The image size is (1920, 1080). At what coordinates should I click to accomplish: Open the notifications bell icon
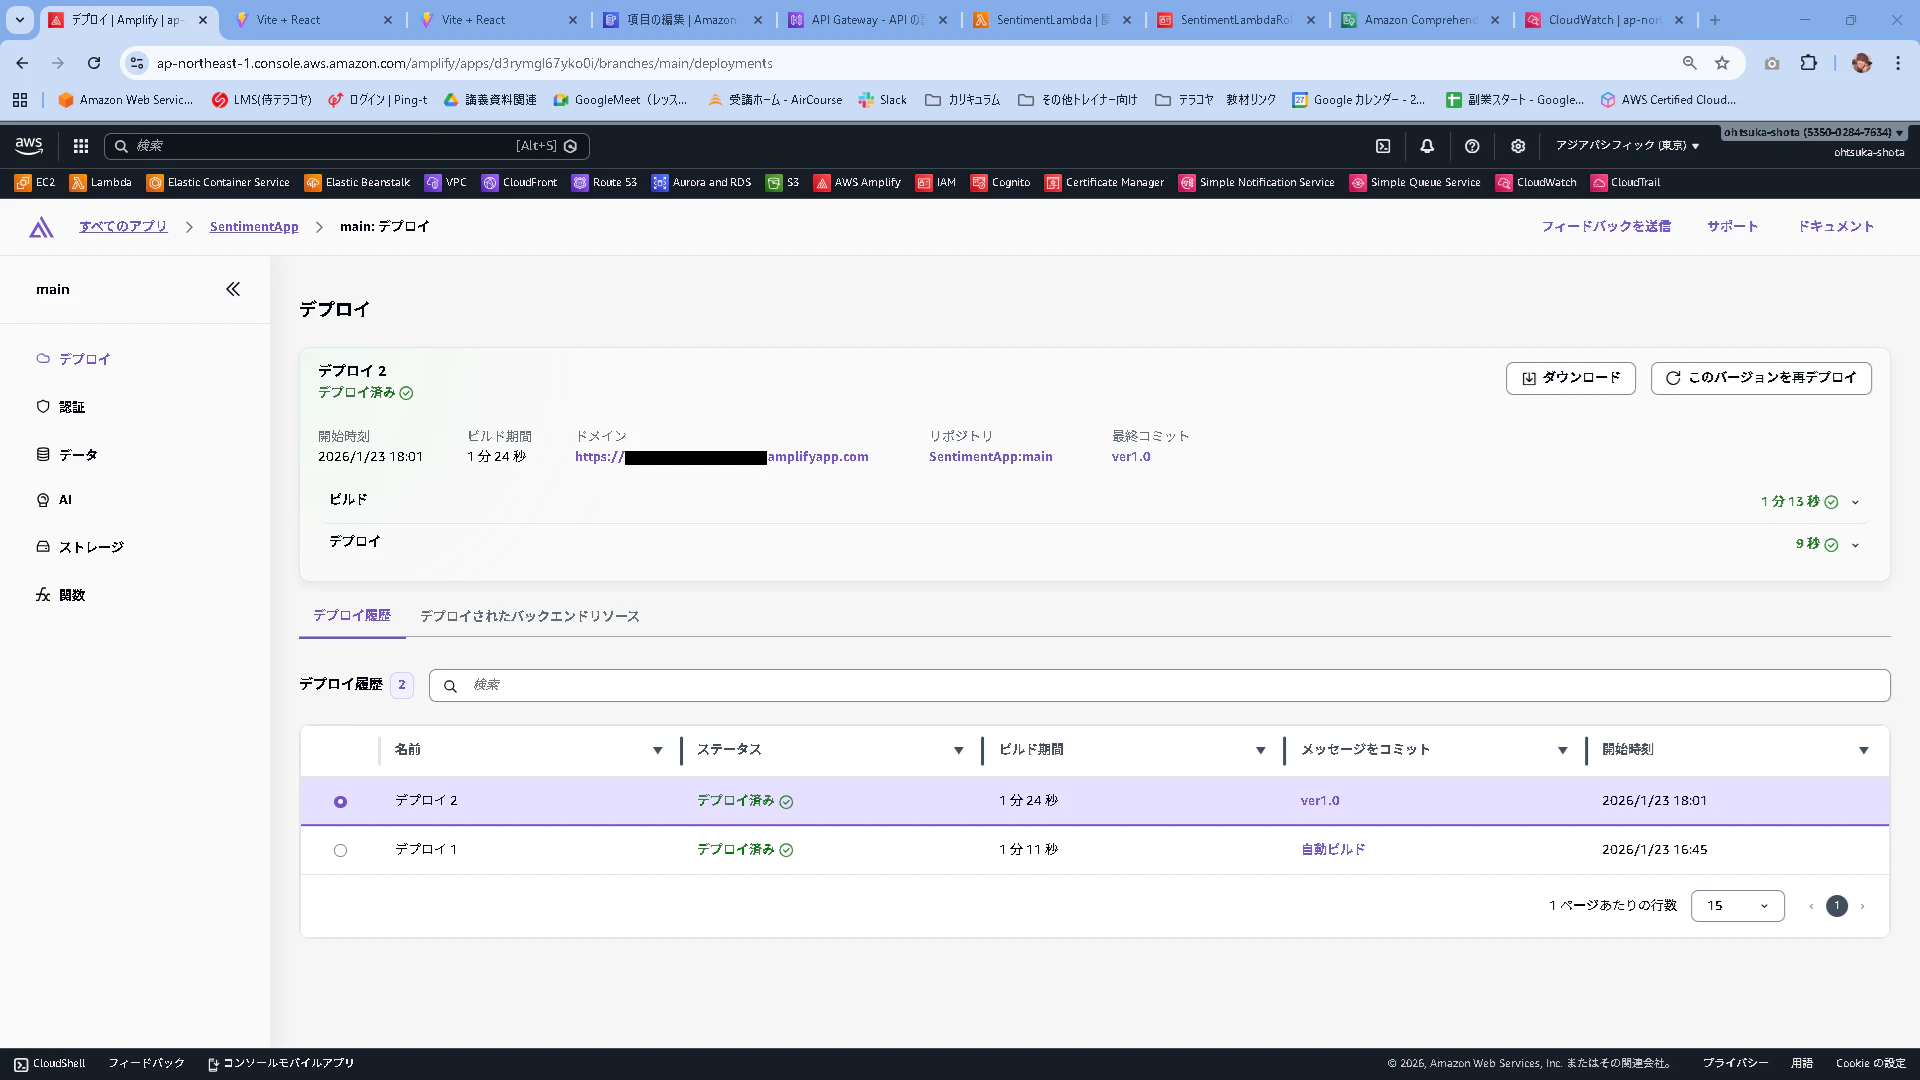click(x=1427, y=146)
